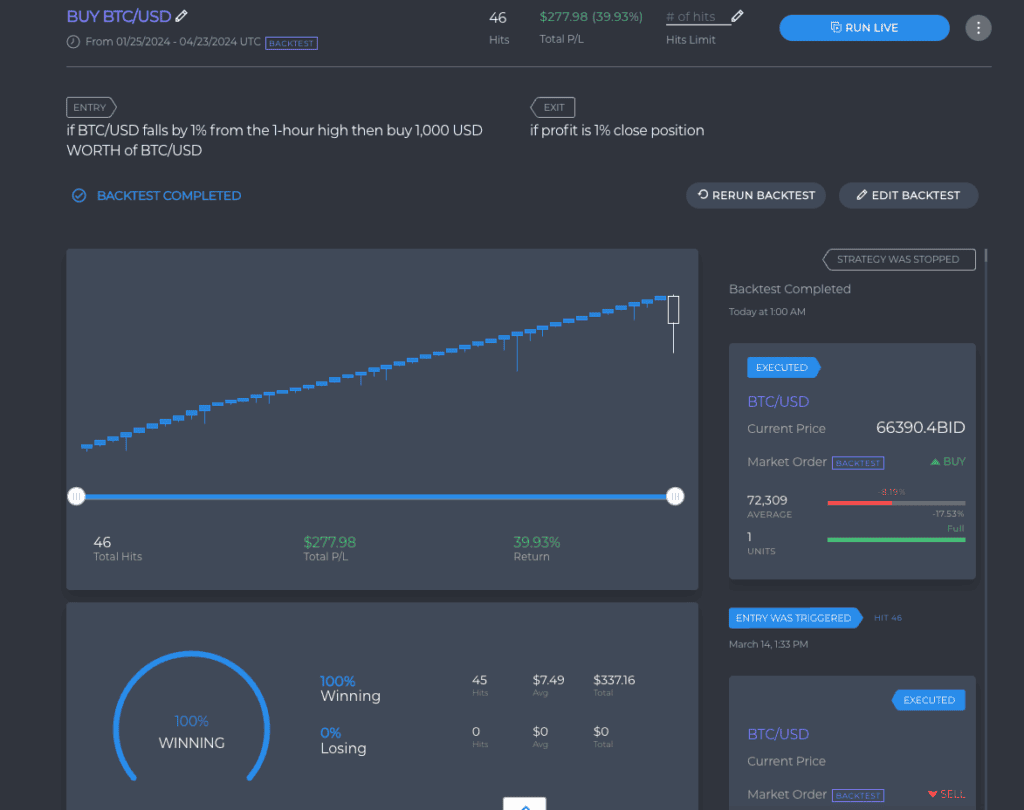Click the ENTRY tag label
1024x810 pixels.
click(91, 107)
